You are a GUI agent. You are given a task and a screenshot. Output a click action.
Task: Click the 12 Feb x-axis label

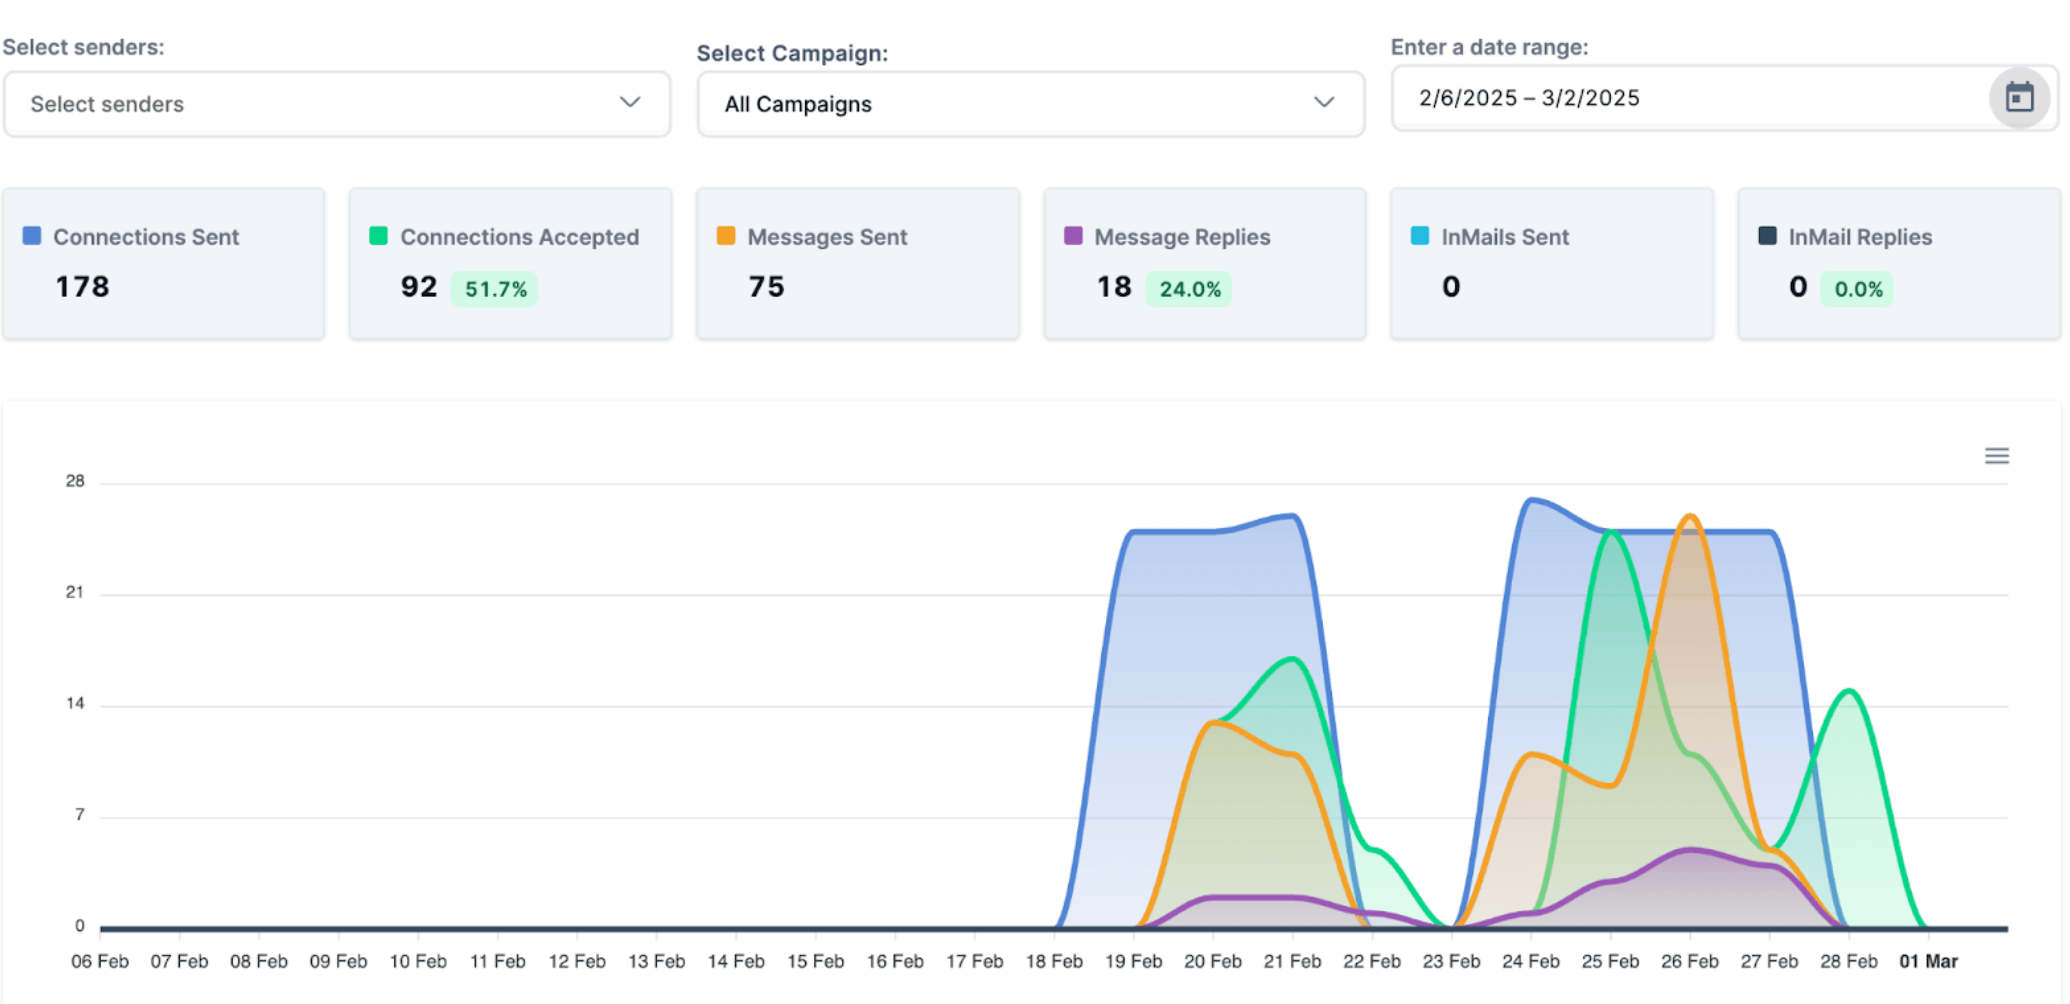tap(577, 961)
